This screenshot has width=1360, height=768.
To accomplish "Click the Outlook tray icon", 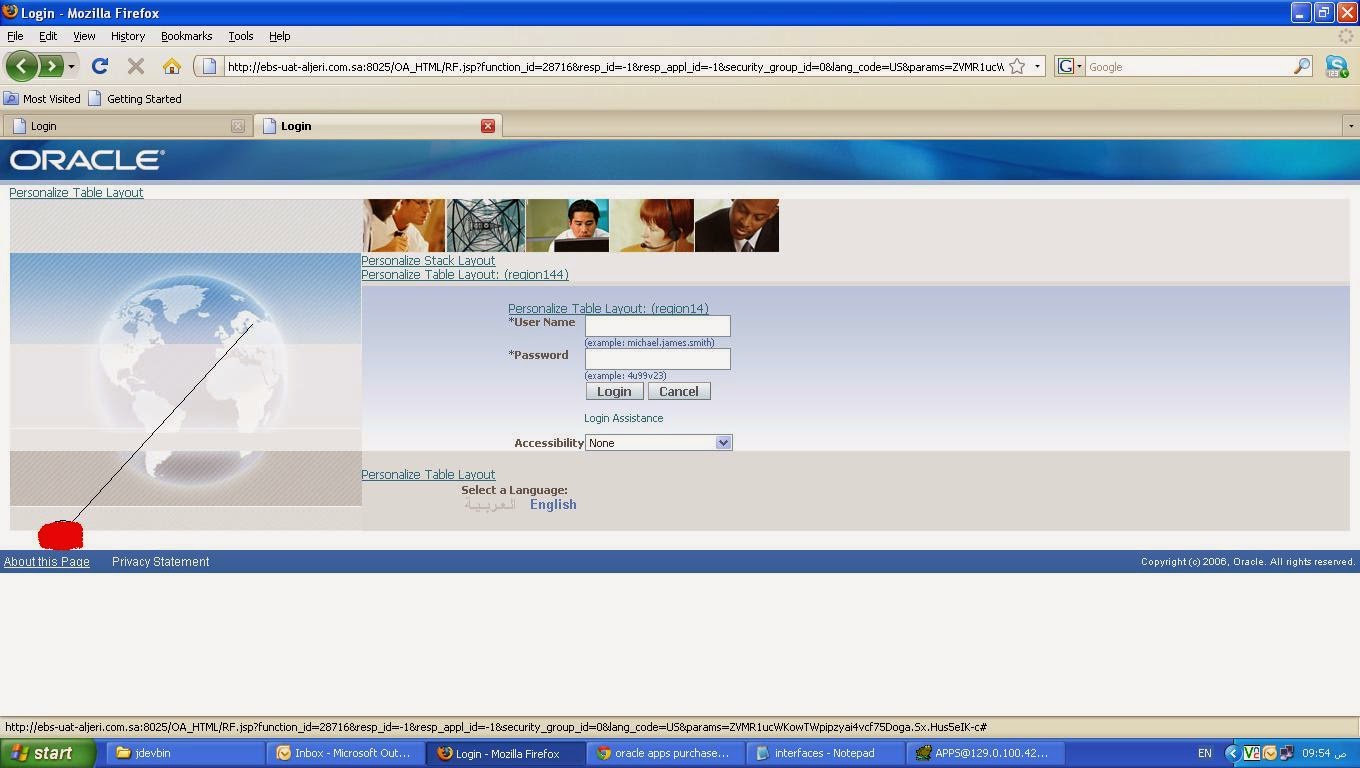I will pyautogui.click(x=1270, y=753).
